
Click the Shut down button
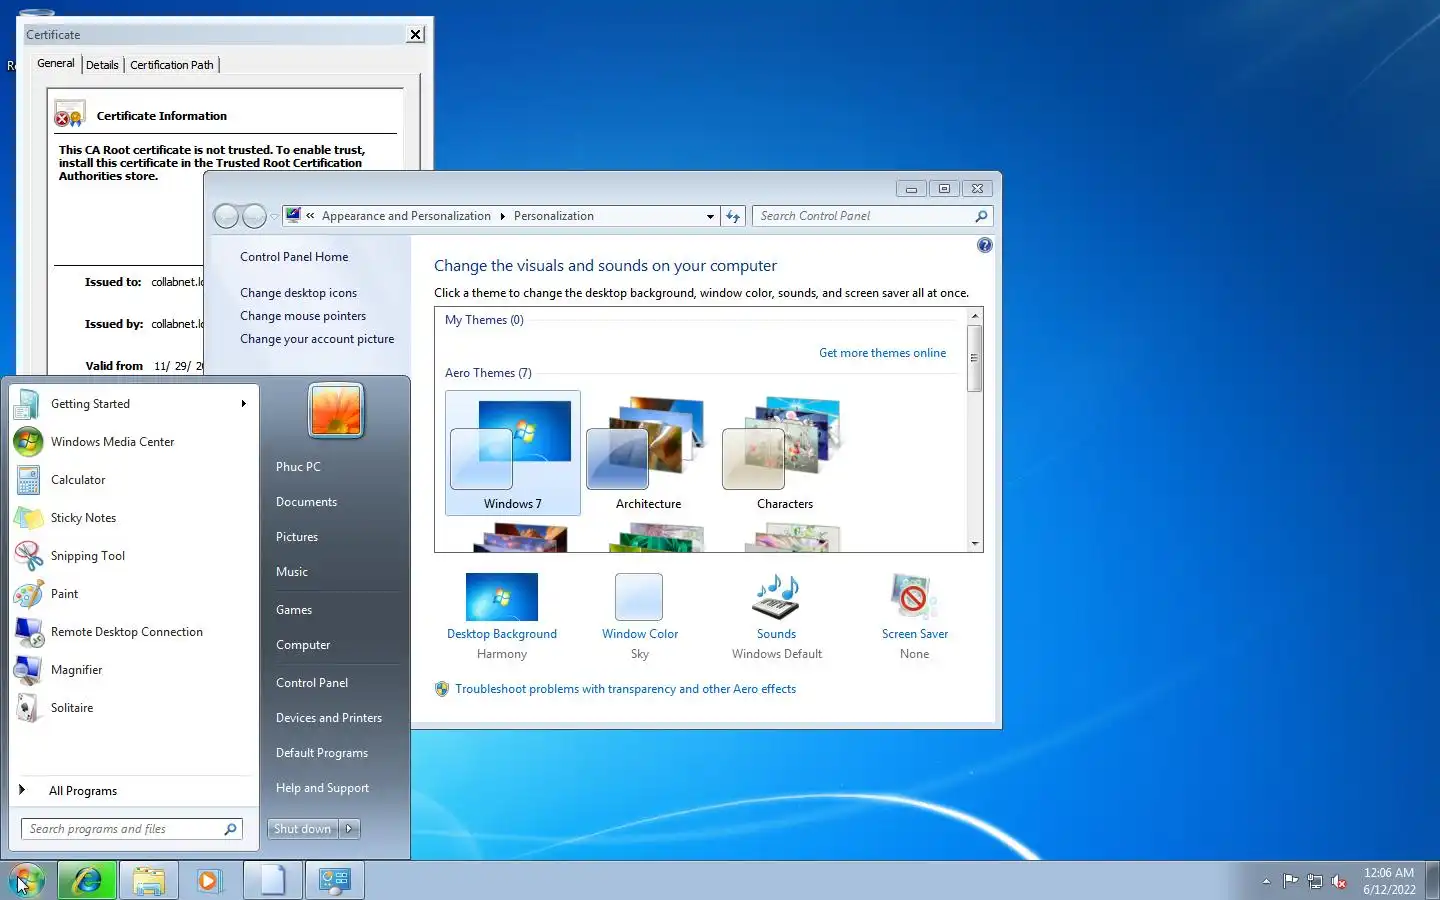click(303, 829)
